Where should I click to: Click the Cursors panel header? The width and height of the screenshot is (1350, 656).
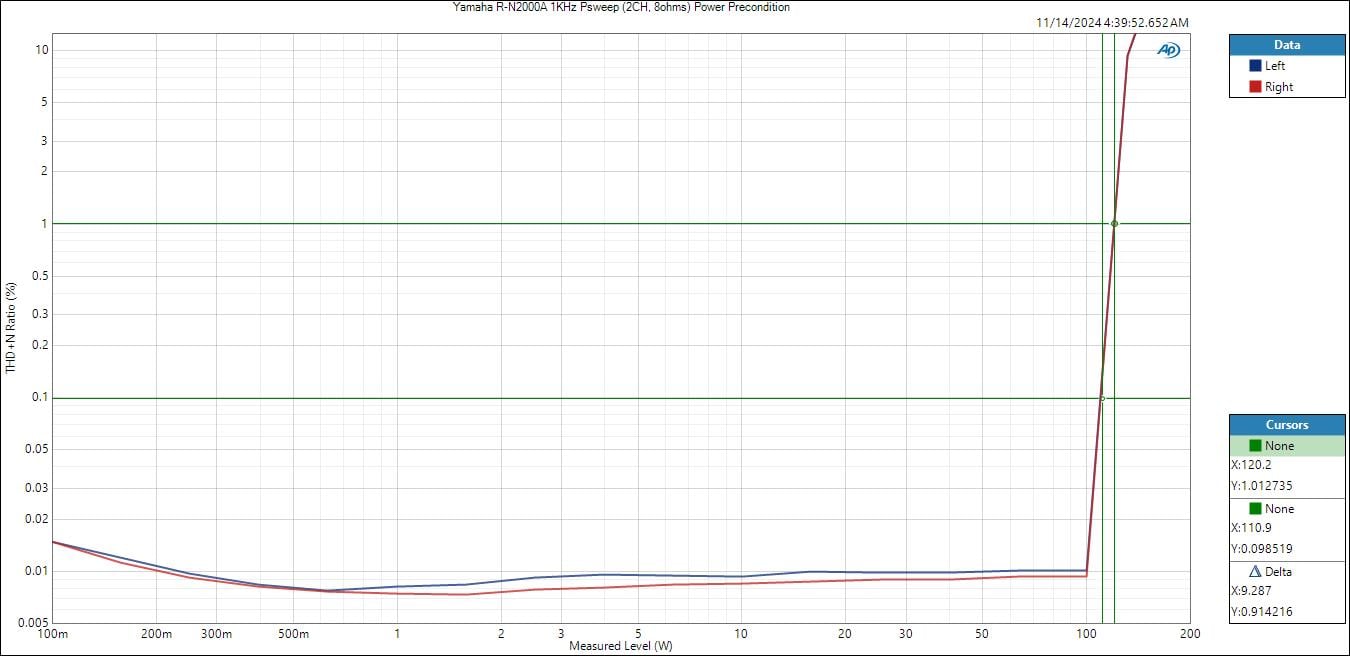click(x=1286, y=425)
